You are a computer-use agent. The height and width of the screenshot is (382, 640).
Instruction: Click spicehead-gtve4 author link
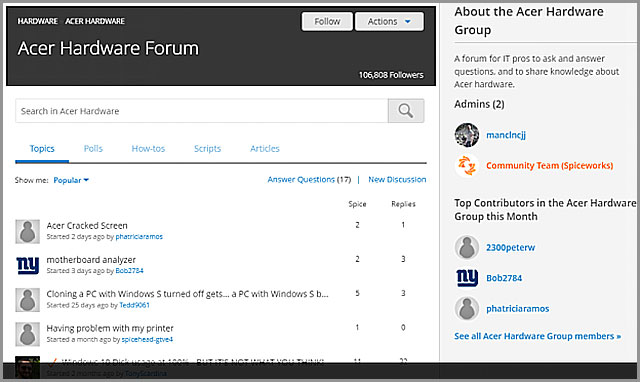pyautogui.click(x=147, y=339)
